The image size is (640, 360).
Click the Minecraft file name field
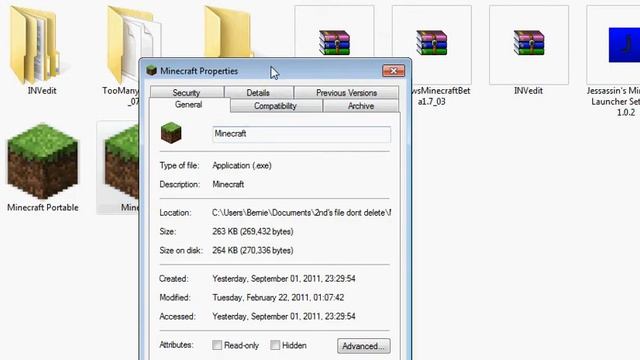click(301, 134)
